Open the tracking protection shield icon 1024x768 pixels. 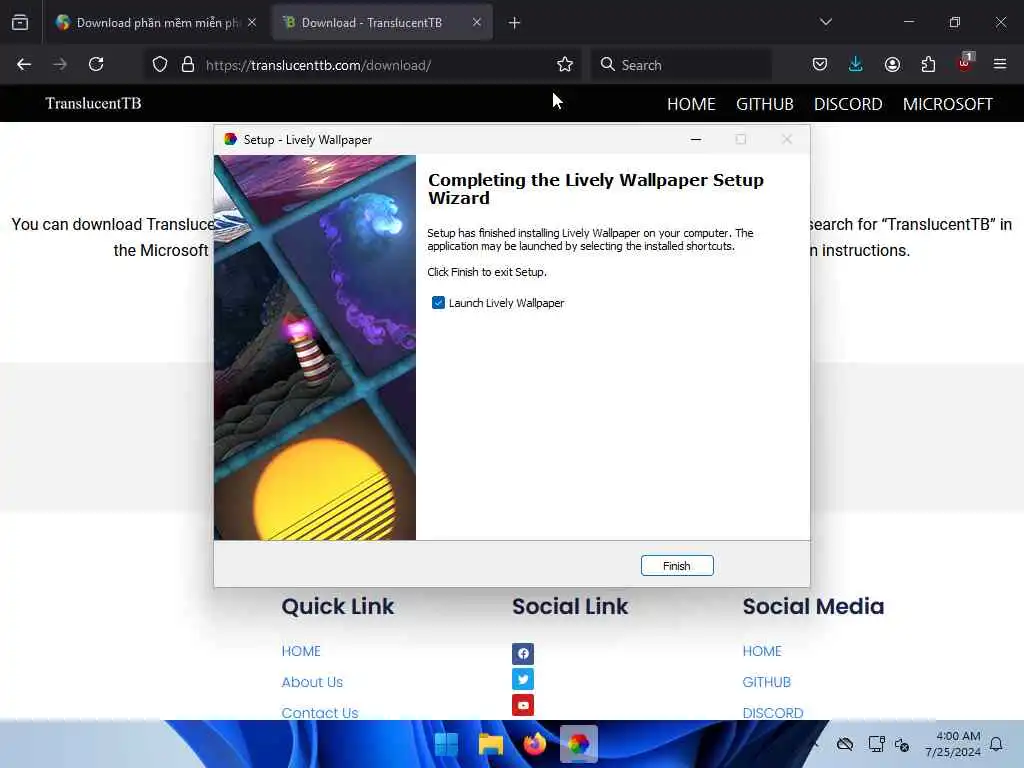click(160, 65)
